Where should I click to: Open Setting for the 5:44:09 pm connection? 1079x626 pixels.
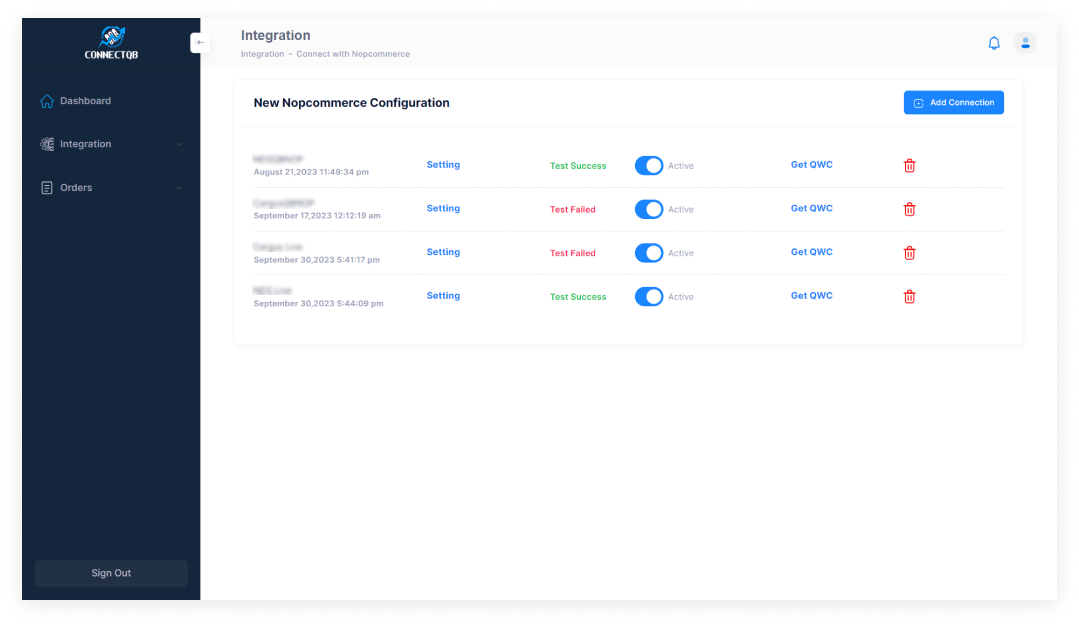click(443, 296)
